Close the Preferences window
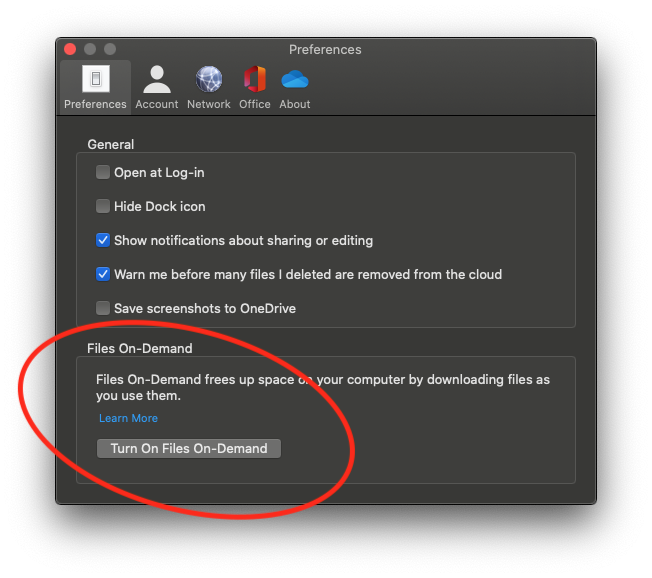Image resolution: width=652 pixels, height=578 pixels. pyautogui.click(x=70, y=49)
